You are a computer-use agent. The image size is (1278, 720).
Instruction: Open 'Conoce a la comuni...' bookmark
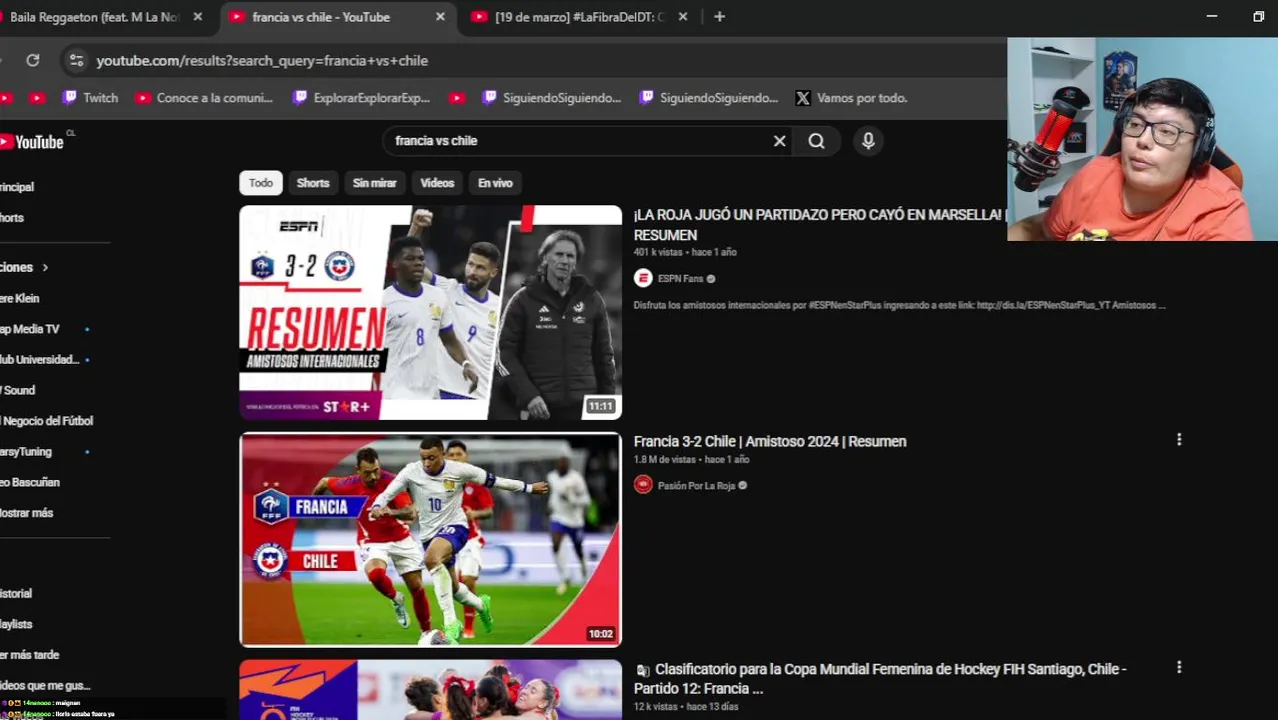(203, 98)
